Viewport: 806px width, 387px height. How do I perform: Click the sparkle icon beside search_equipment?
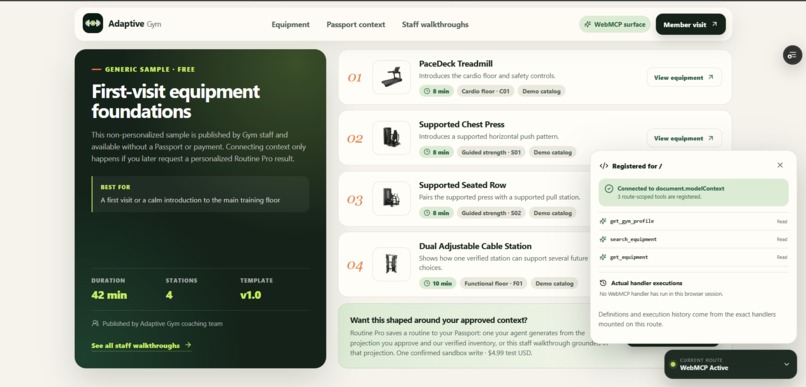coord(603,239)
